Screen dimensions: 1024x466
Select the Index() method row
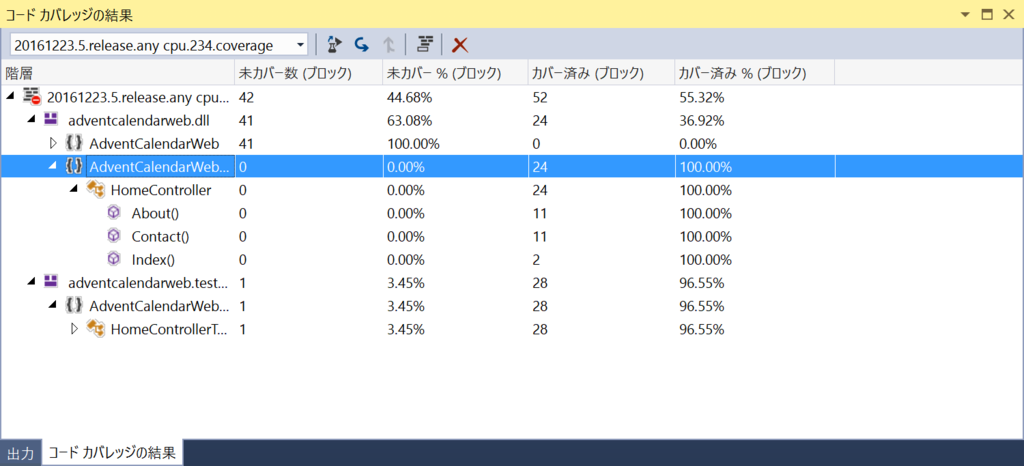point(512,259)
